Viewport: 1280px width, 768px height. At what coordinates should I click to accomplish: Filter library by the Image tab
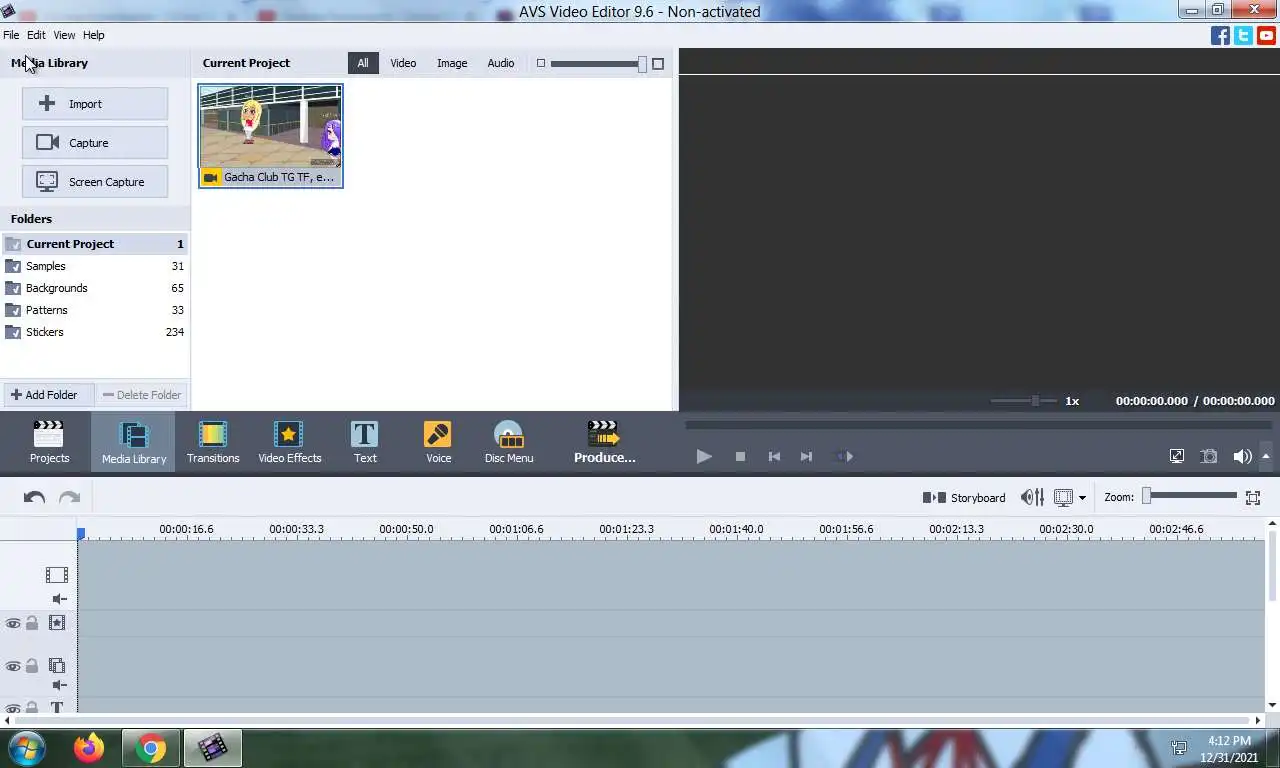click(452, 63)
